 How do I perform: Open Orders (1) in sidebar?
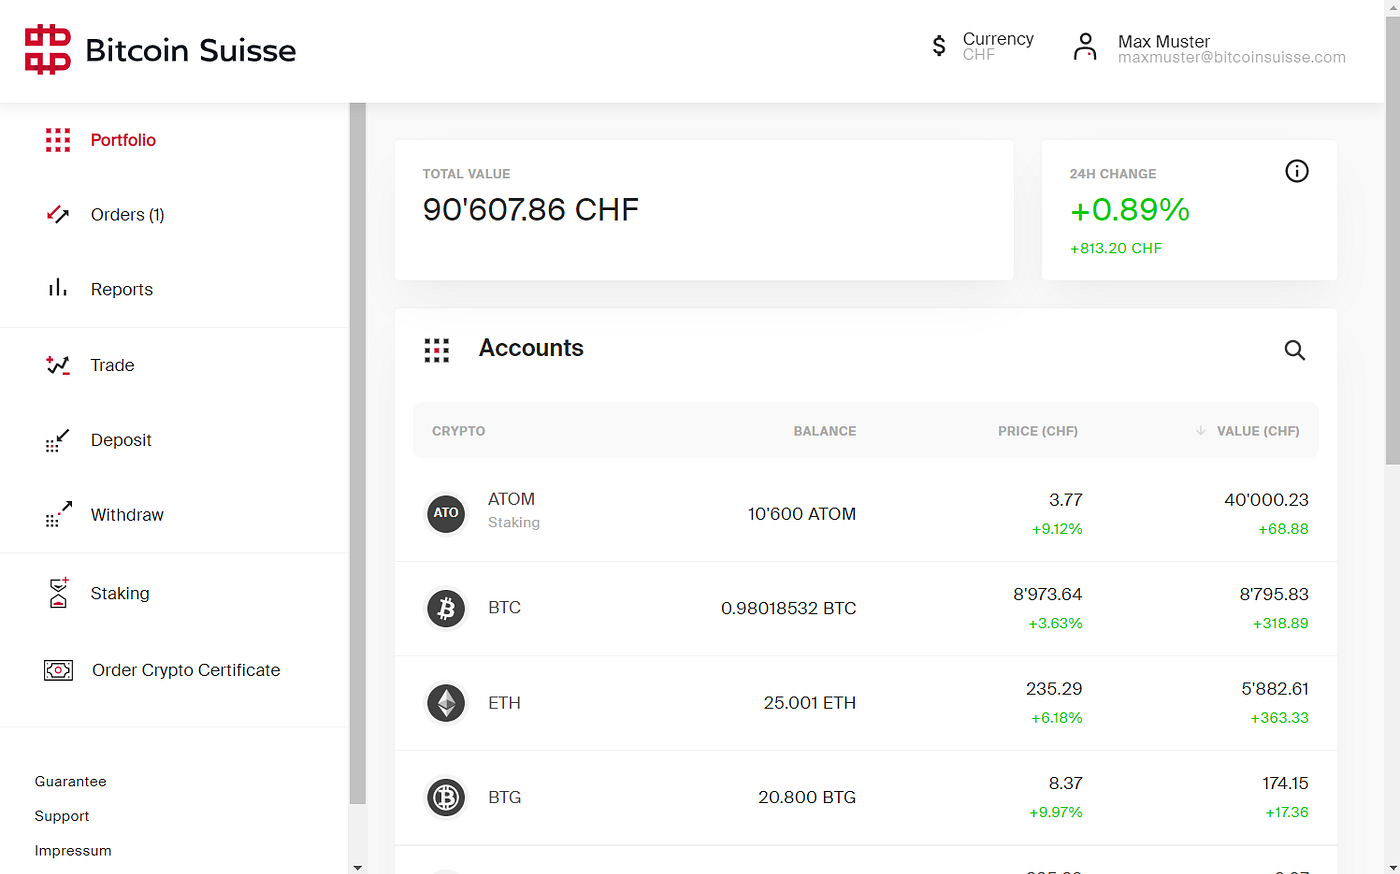tap(127, 214)
